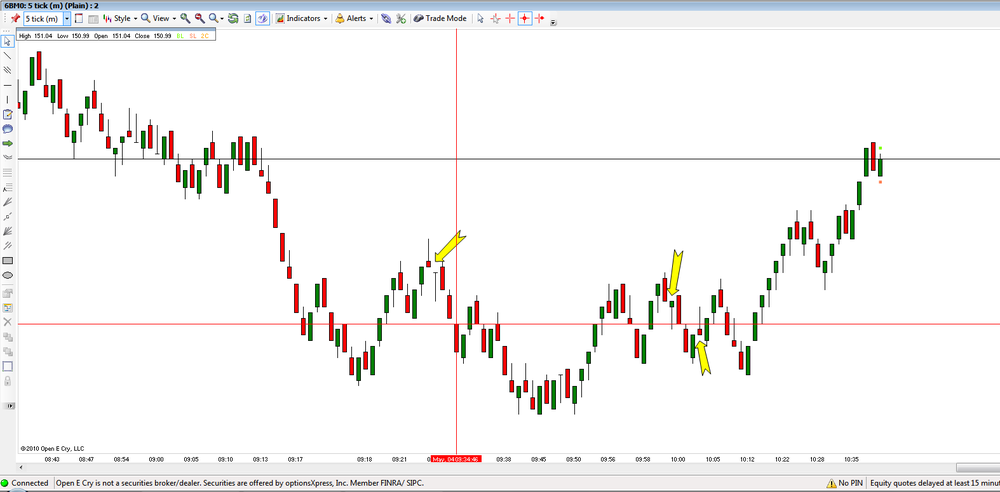This screenshot has width=1000, height=492.
Task: Select the gray rectangle shape tool
Action: coord(8,260)
